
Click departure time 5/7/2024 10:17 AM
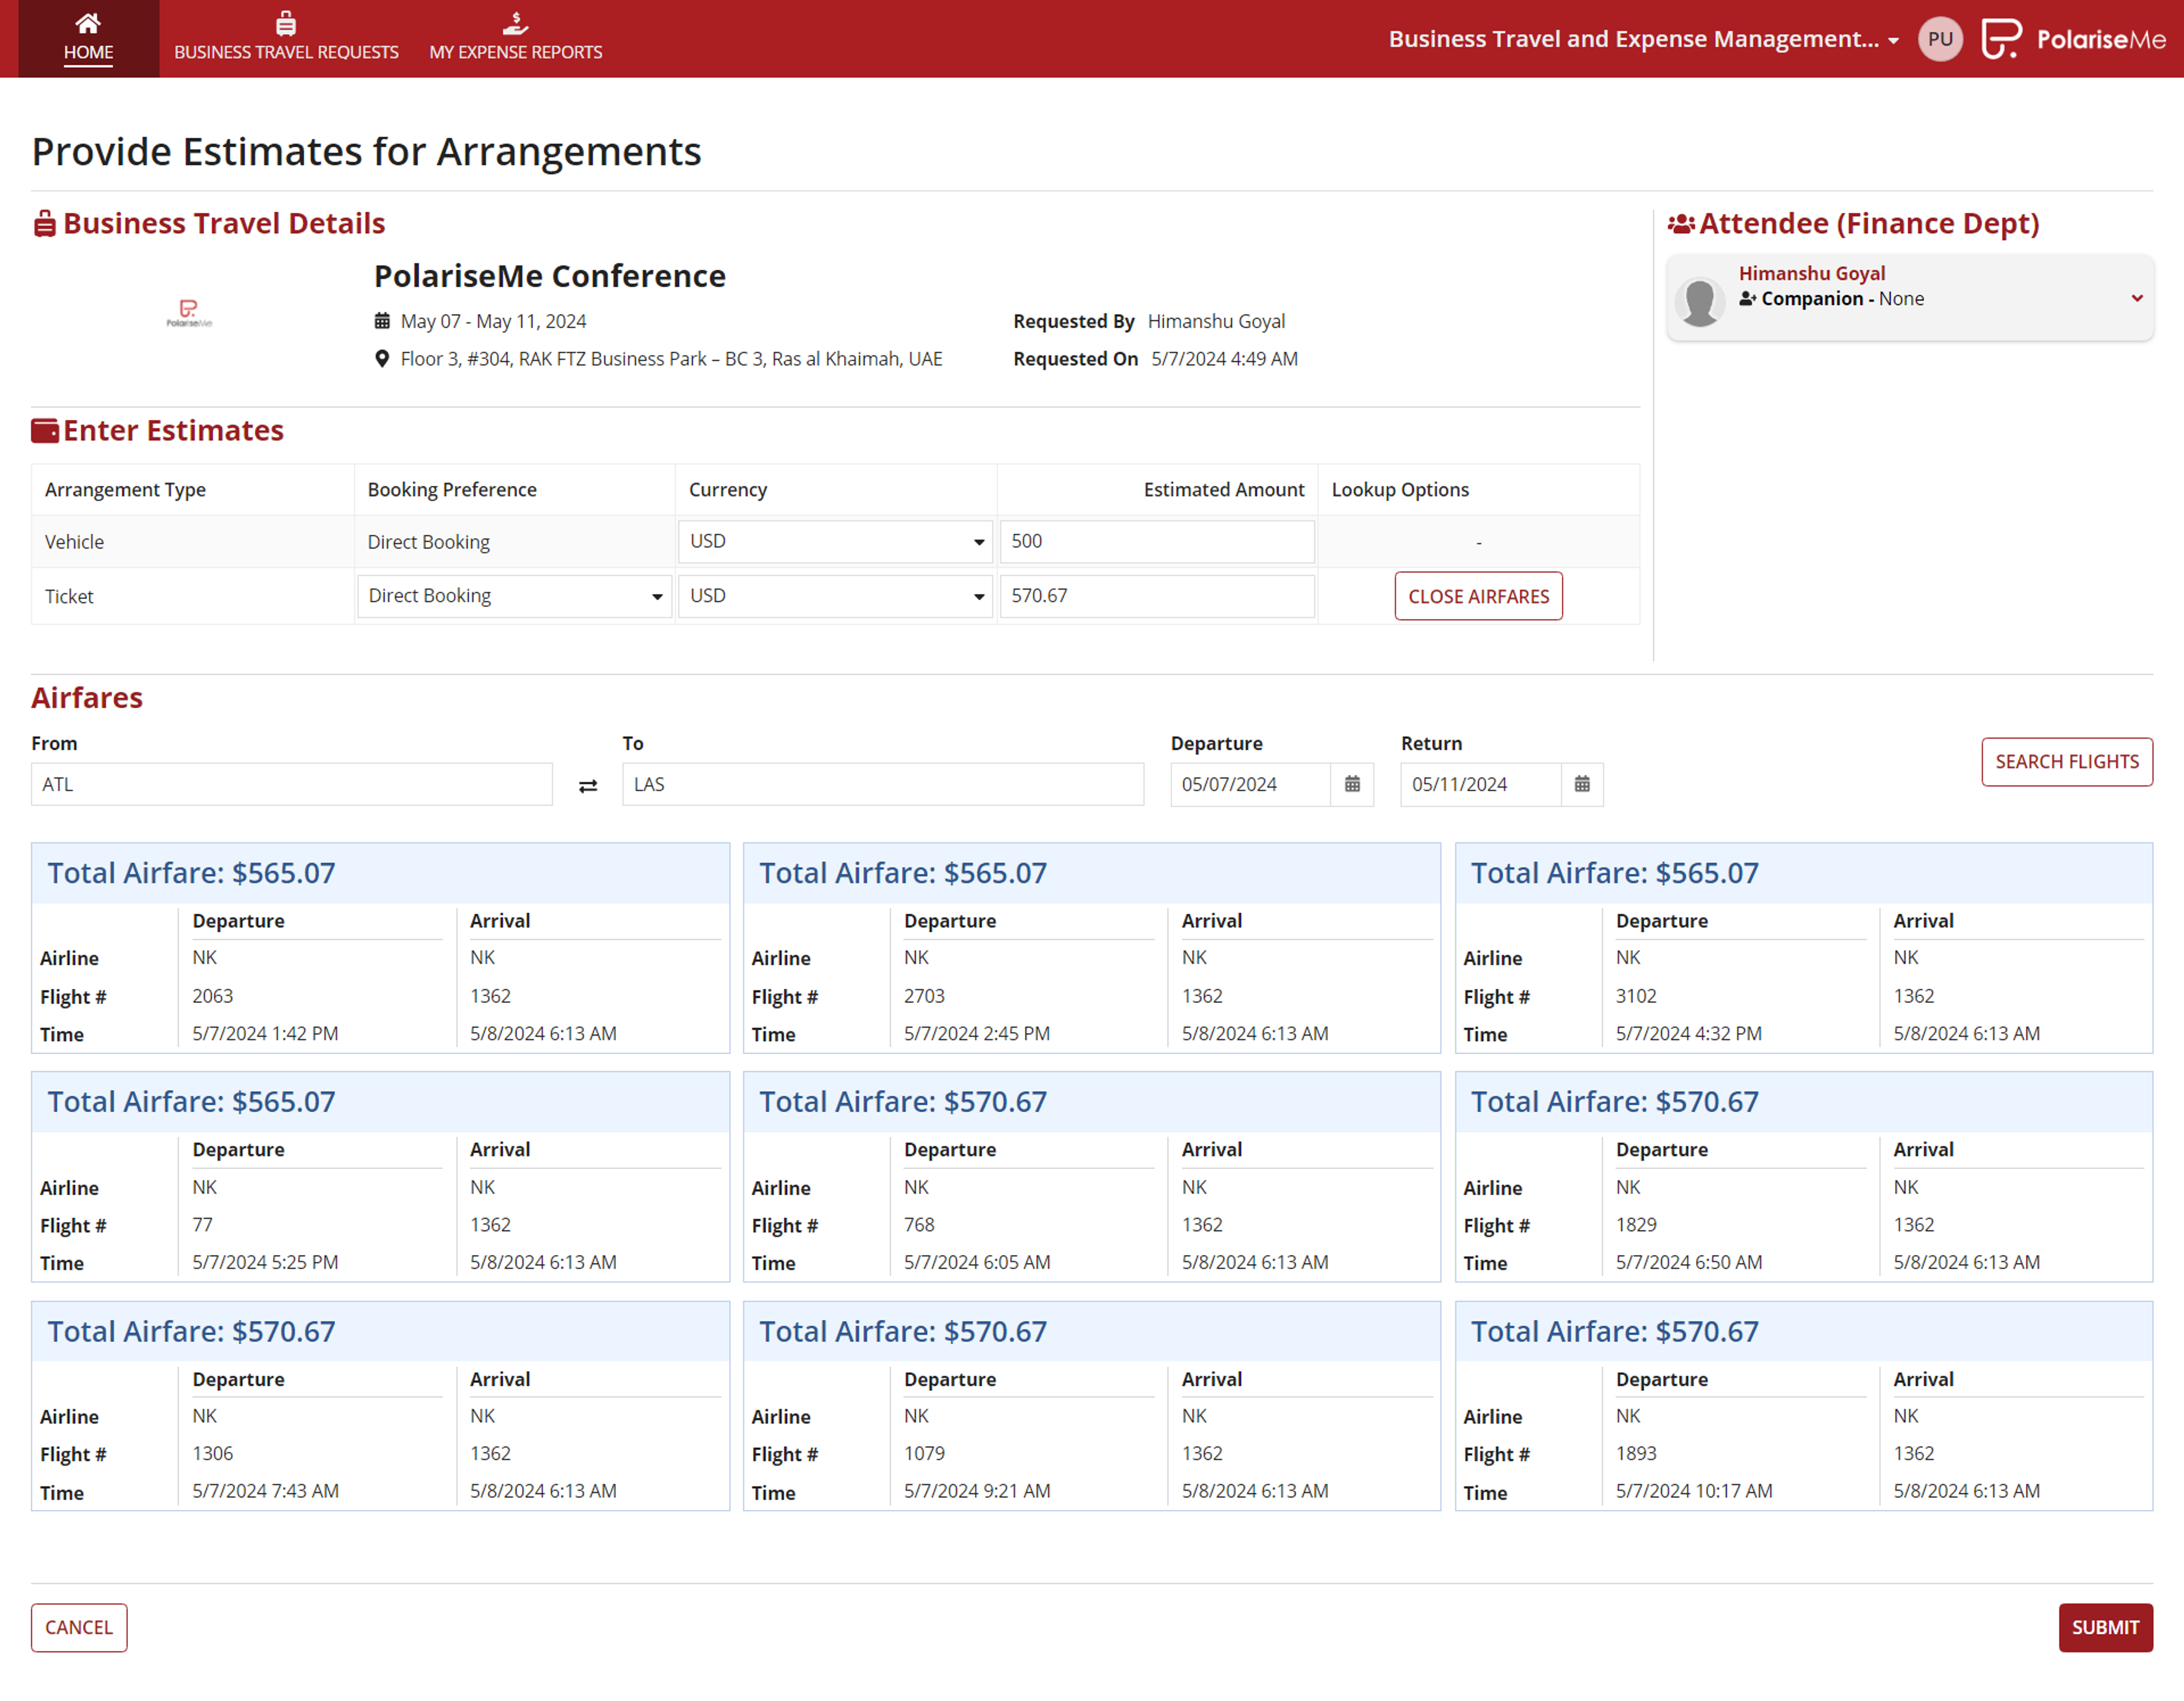tap(1693, 1491)
